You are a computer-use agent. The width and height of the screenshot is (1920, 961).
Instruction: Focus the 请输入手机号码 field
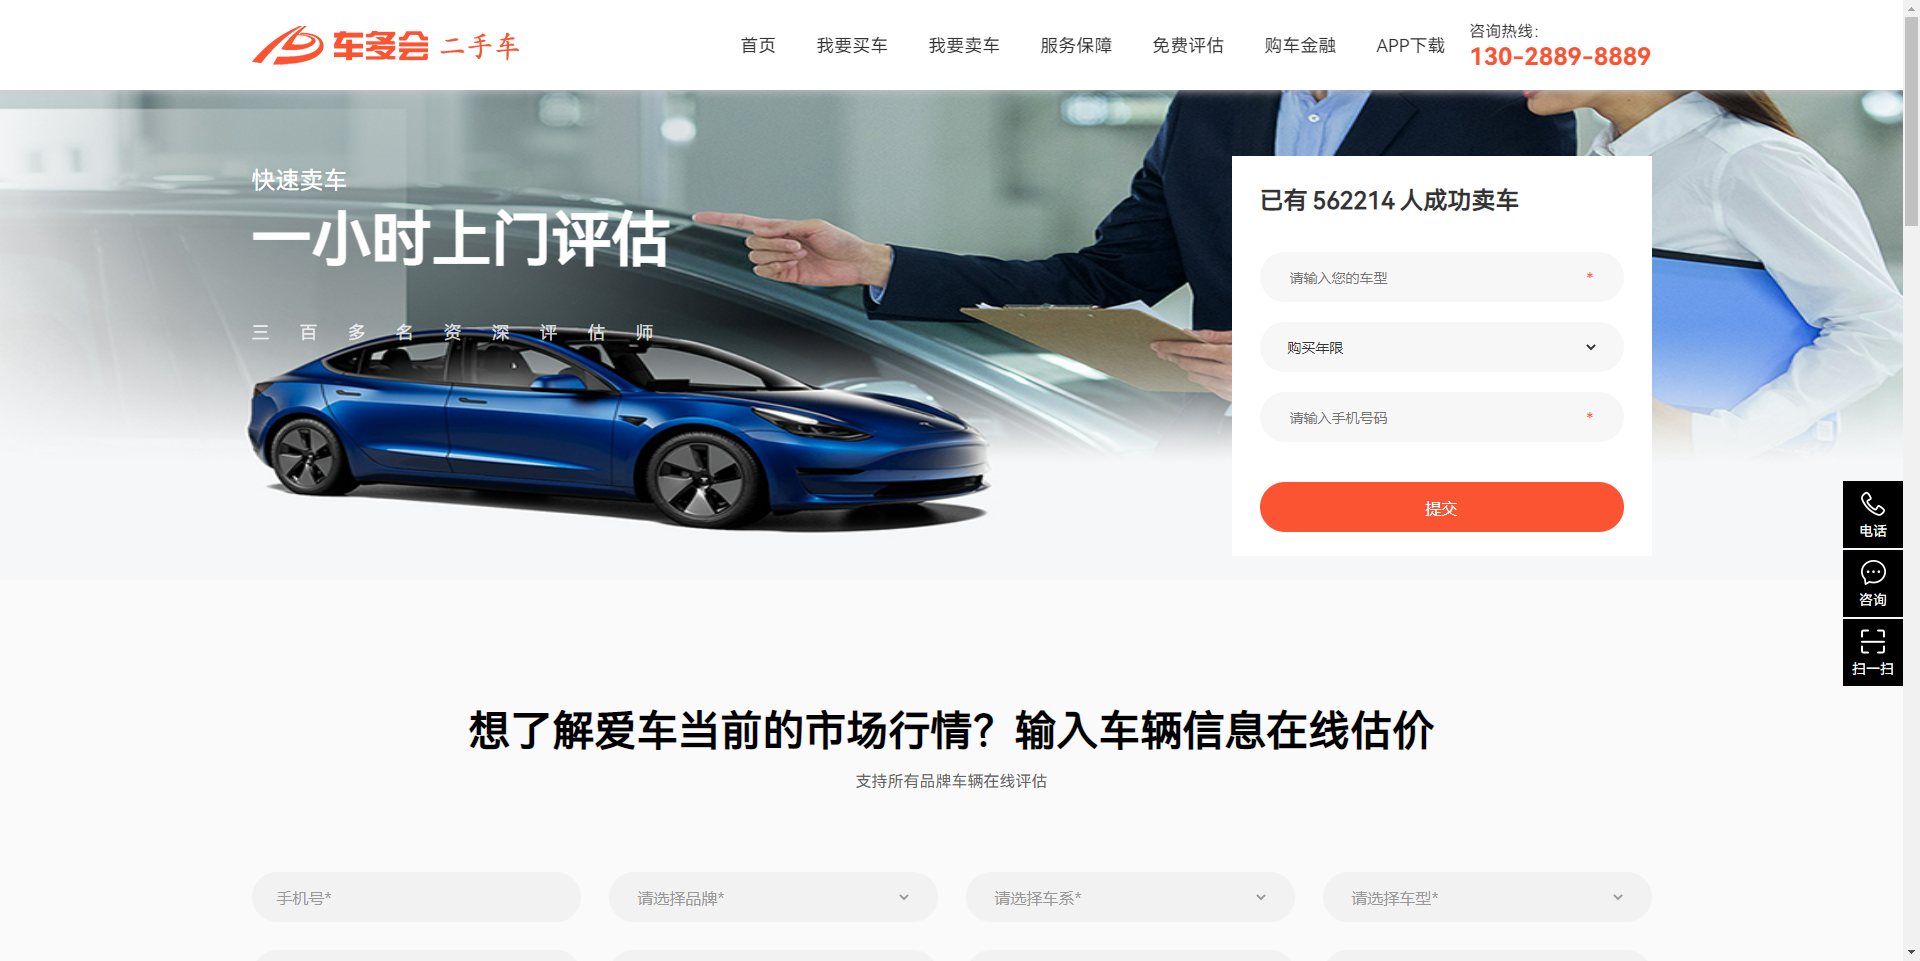[x=1441, y=417]
